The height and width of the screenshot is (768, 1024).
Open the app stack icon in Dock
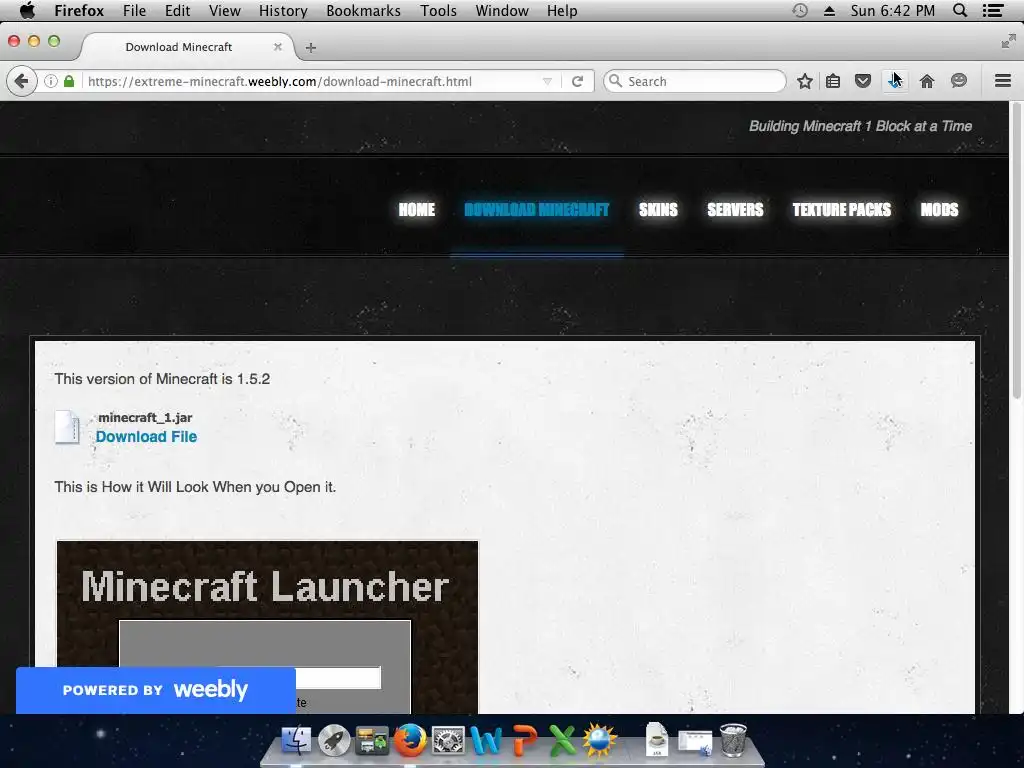click(x=372, y=741)
